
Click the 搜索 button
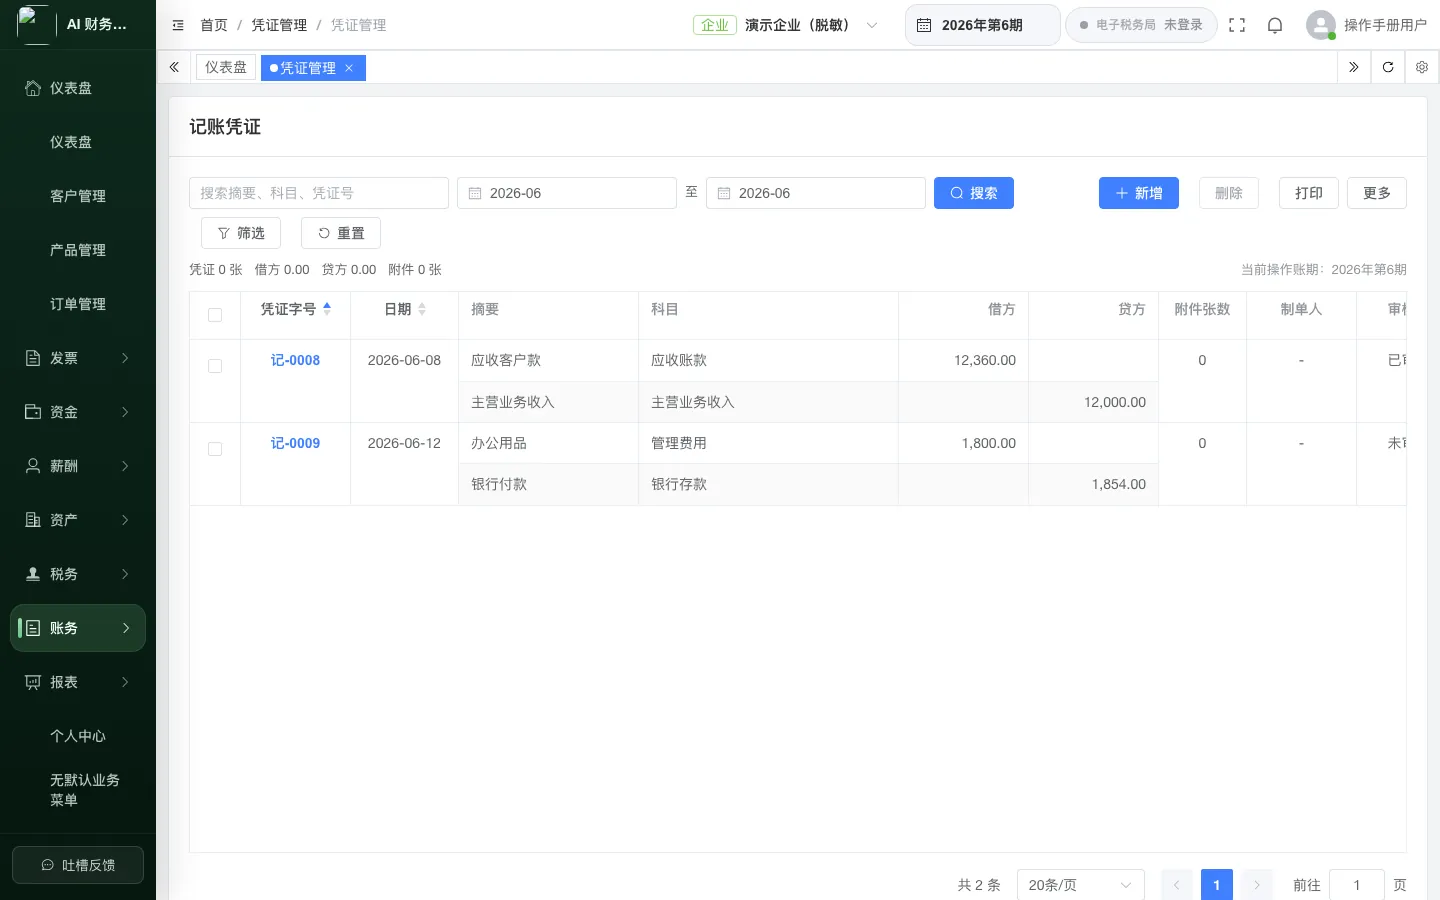(974, 193)
